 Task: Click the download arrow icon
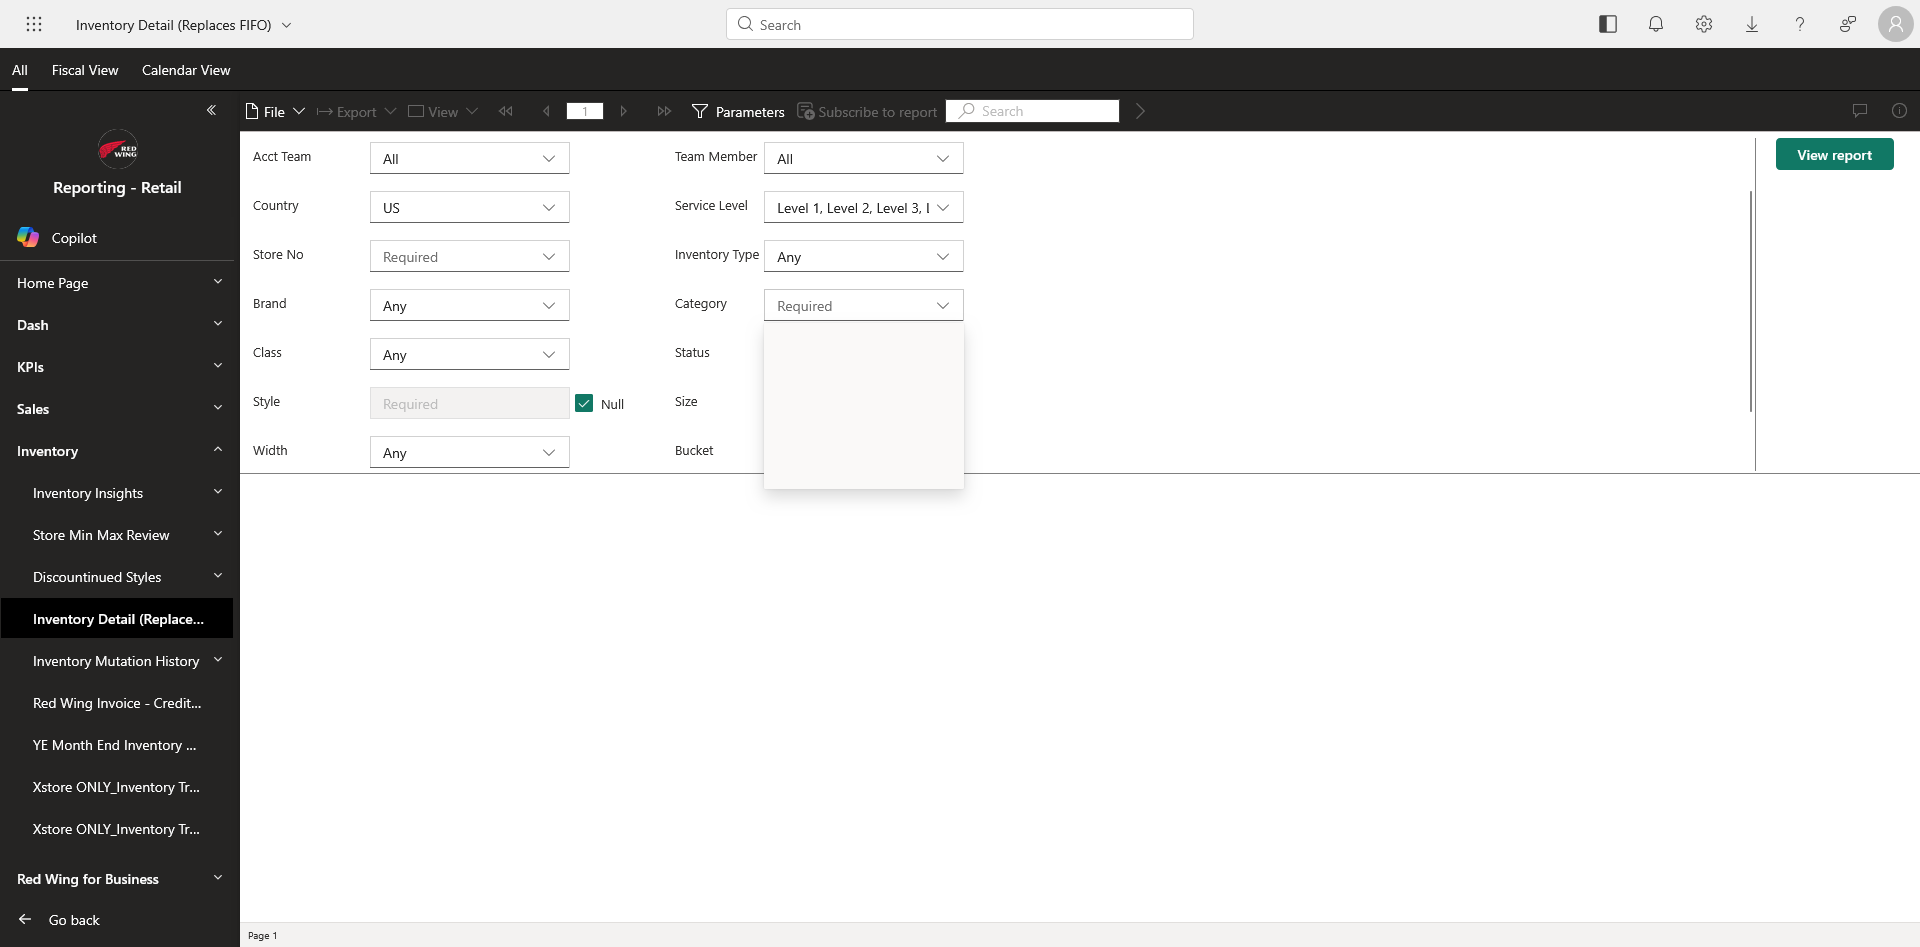1752,24
